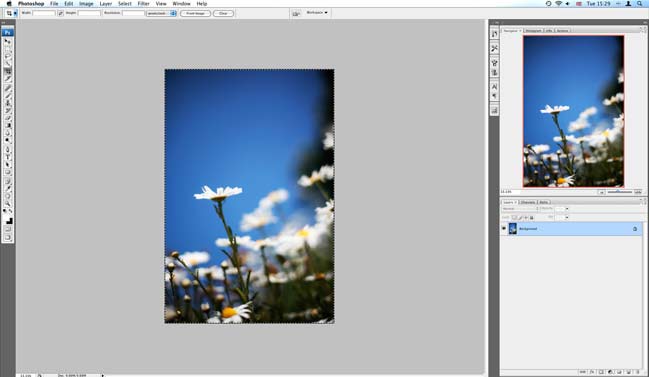Screen dimensions: 649x377
Task: Select the Zoom magnifier tool
Action: tap(8, 204)
